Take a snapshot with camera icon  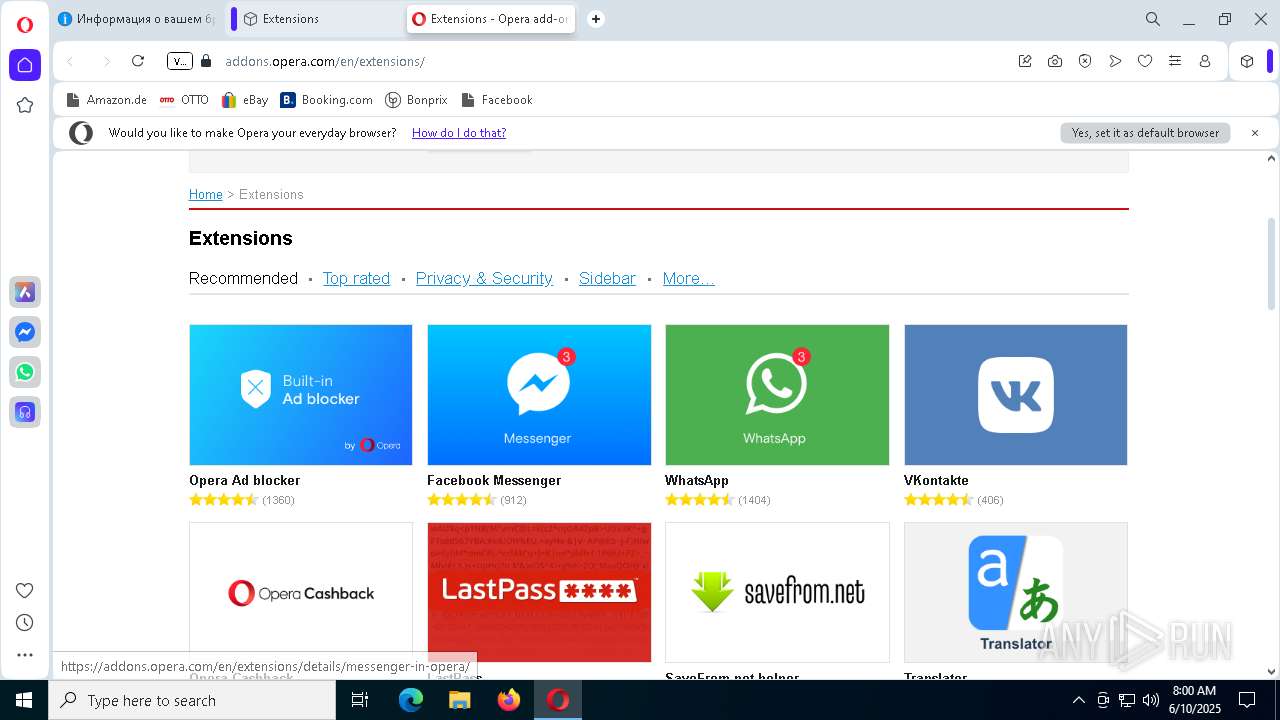1055,61
